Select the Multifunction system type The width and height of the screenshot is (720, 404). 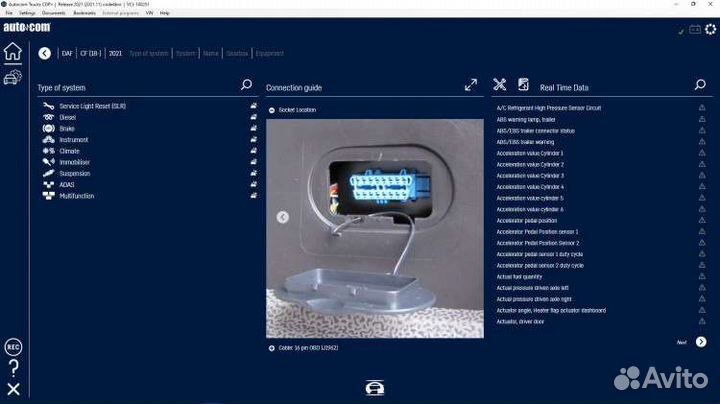tap(77, 196)
